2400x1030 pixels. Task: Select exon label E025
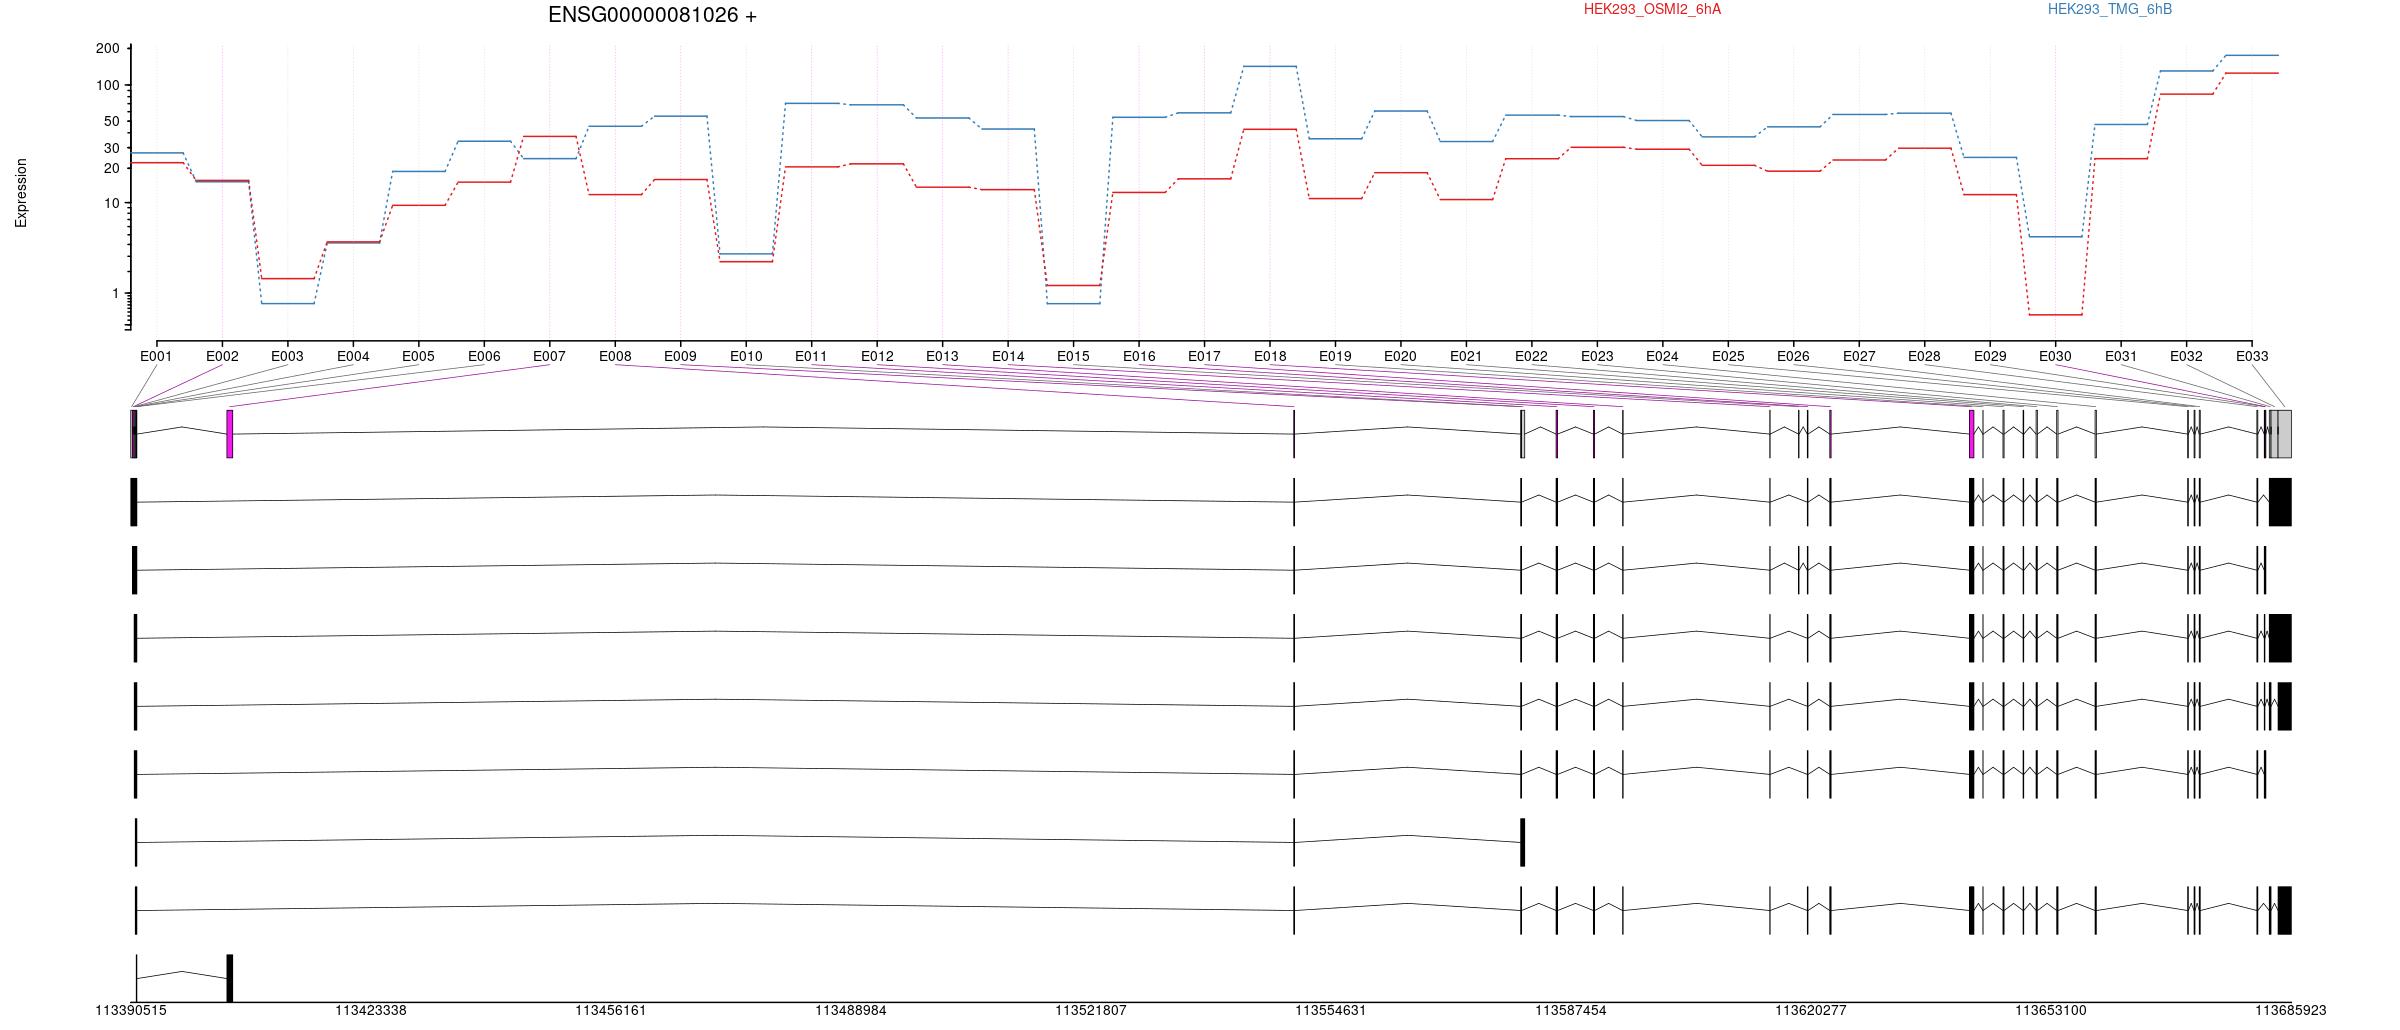pos(1728,356)
